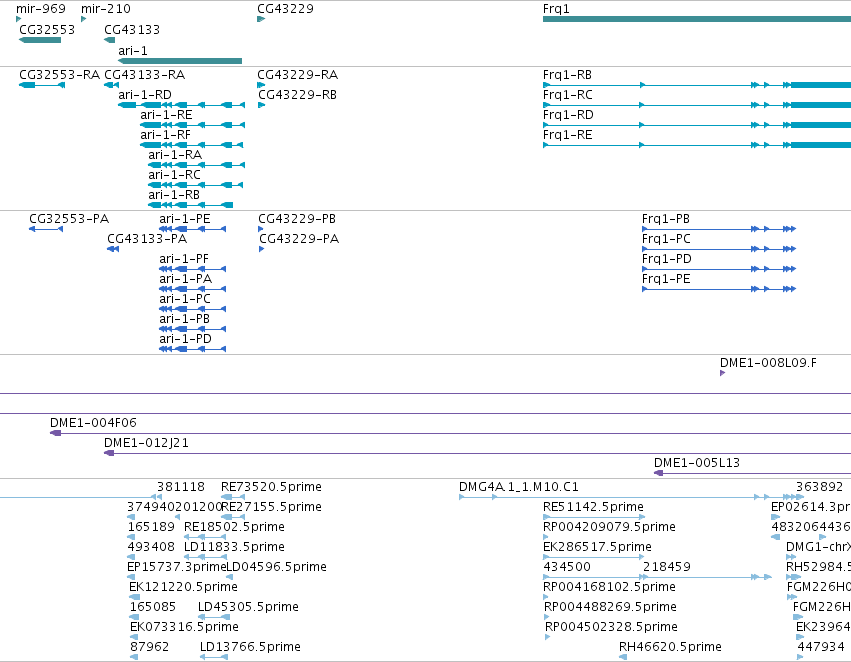Screen dimensions: 851x662
Task: Click the ari-1 gene feature bar
Action: [180, 61]
